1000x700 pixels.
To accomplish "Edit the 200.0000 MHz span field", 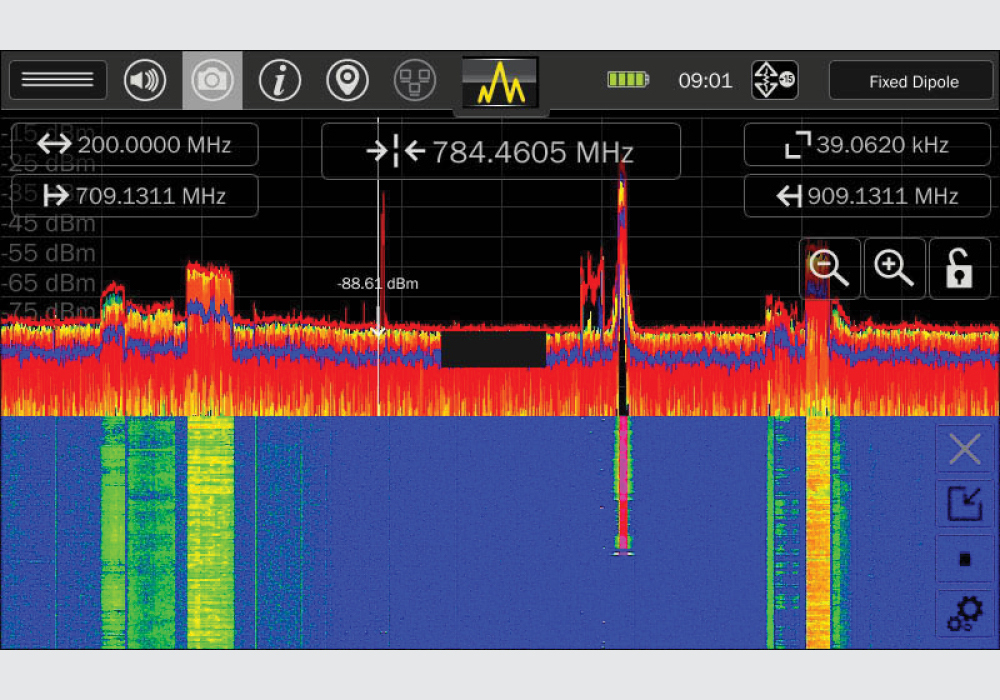I will [135, 145].
